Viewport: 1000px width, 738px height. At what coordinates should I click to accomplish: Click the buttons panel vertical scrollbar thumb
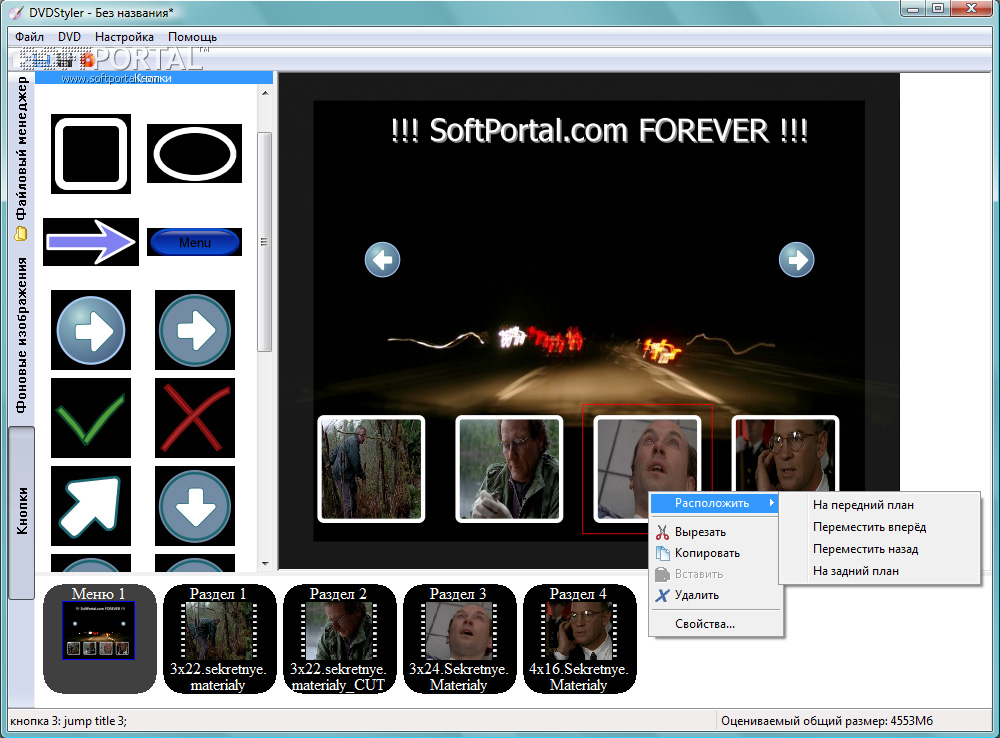(x=265, y=242)
